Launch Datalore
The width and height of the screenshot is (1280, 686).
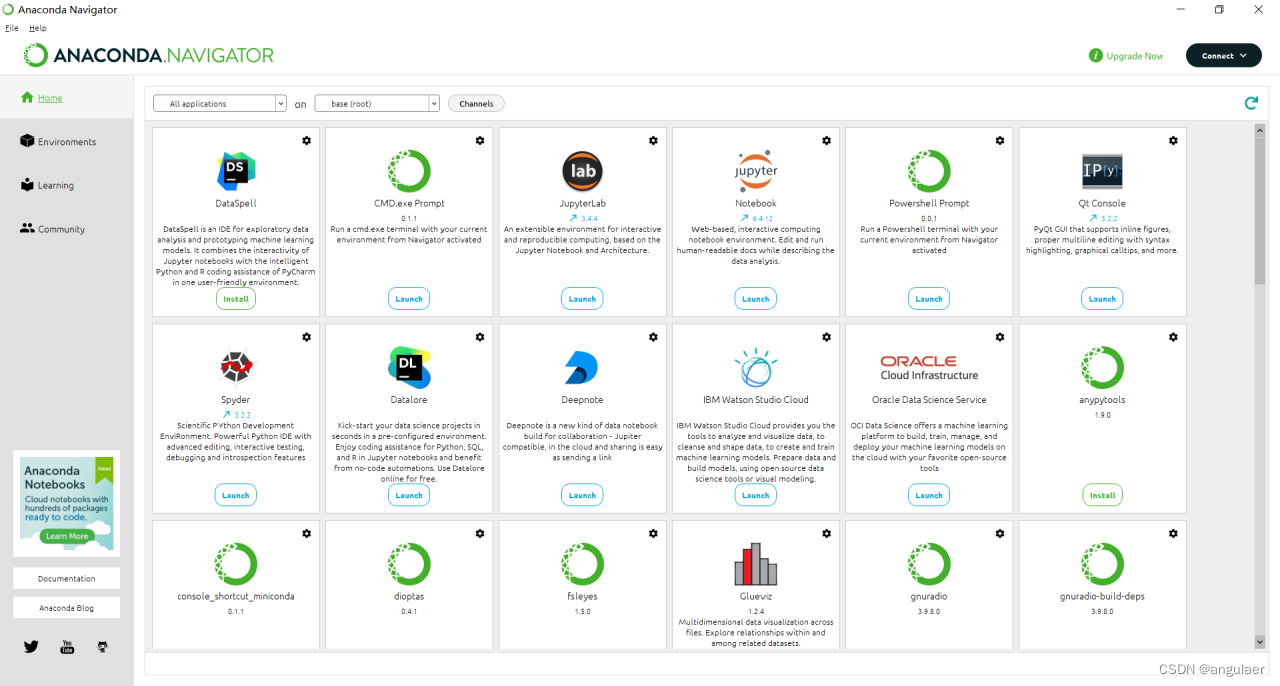pos(409,494)
